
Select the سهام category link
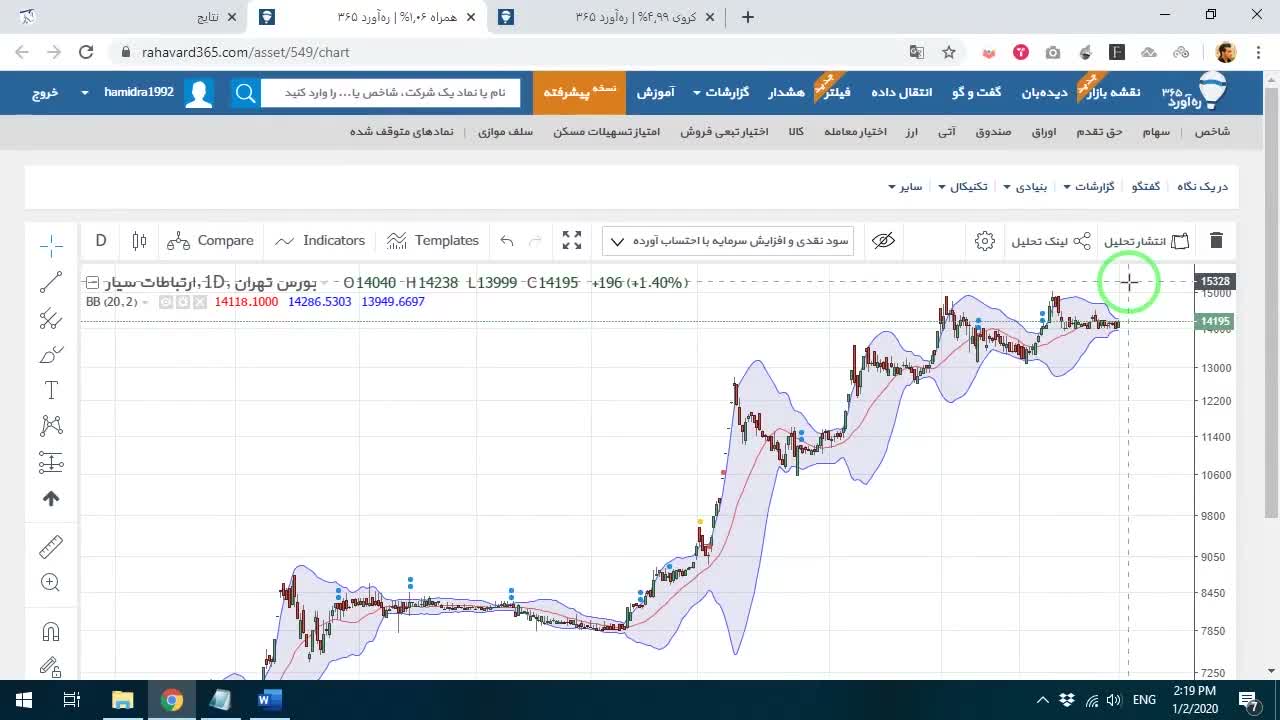(x=1156, y=132)
